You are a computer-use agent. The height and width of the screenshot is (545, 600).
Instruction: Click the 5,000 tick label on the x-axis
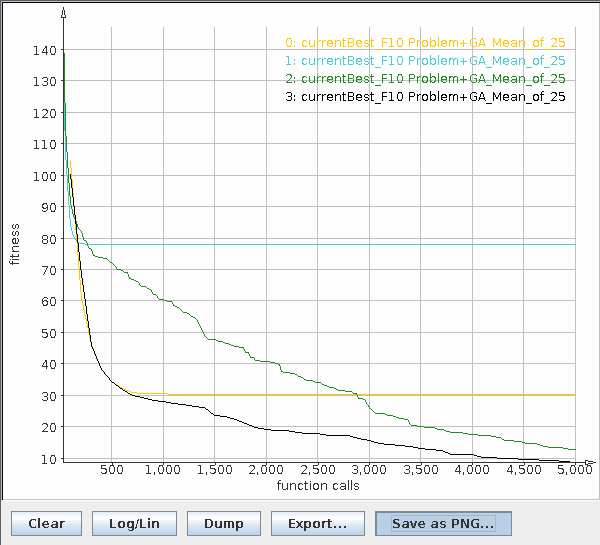(x=573, y=470)
